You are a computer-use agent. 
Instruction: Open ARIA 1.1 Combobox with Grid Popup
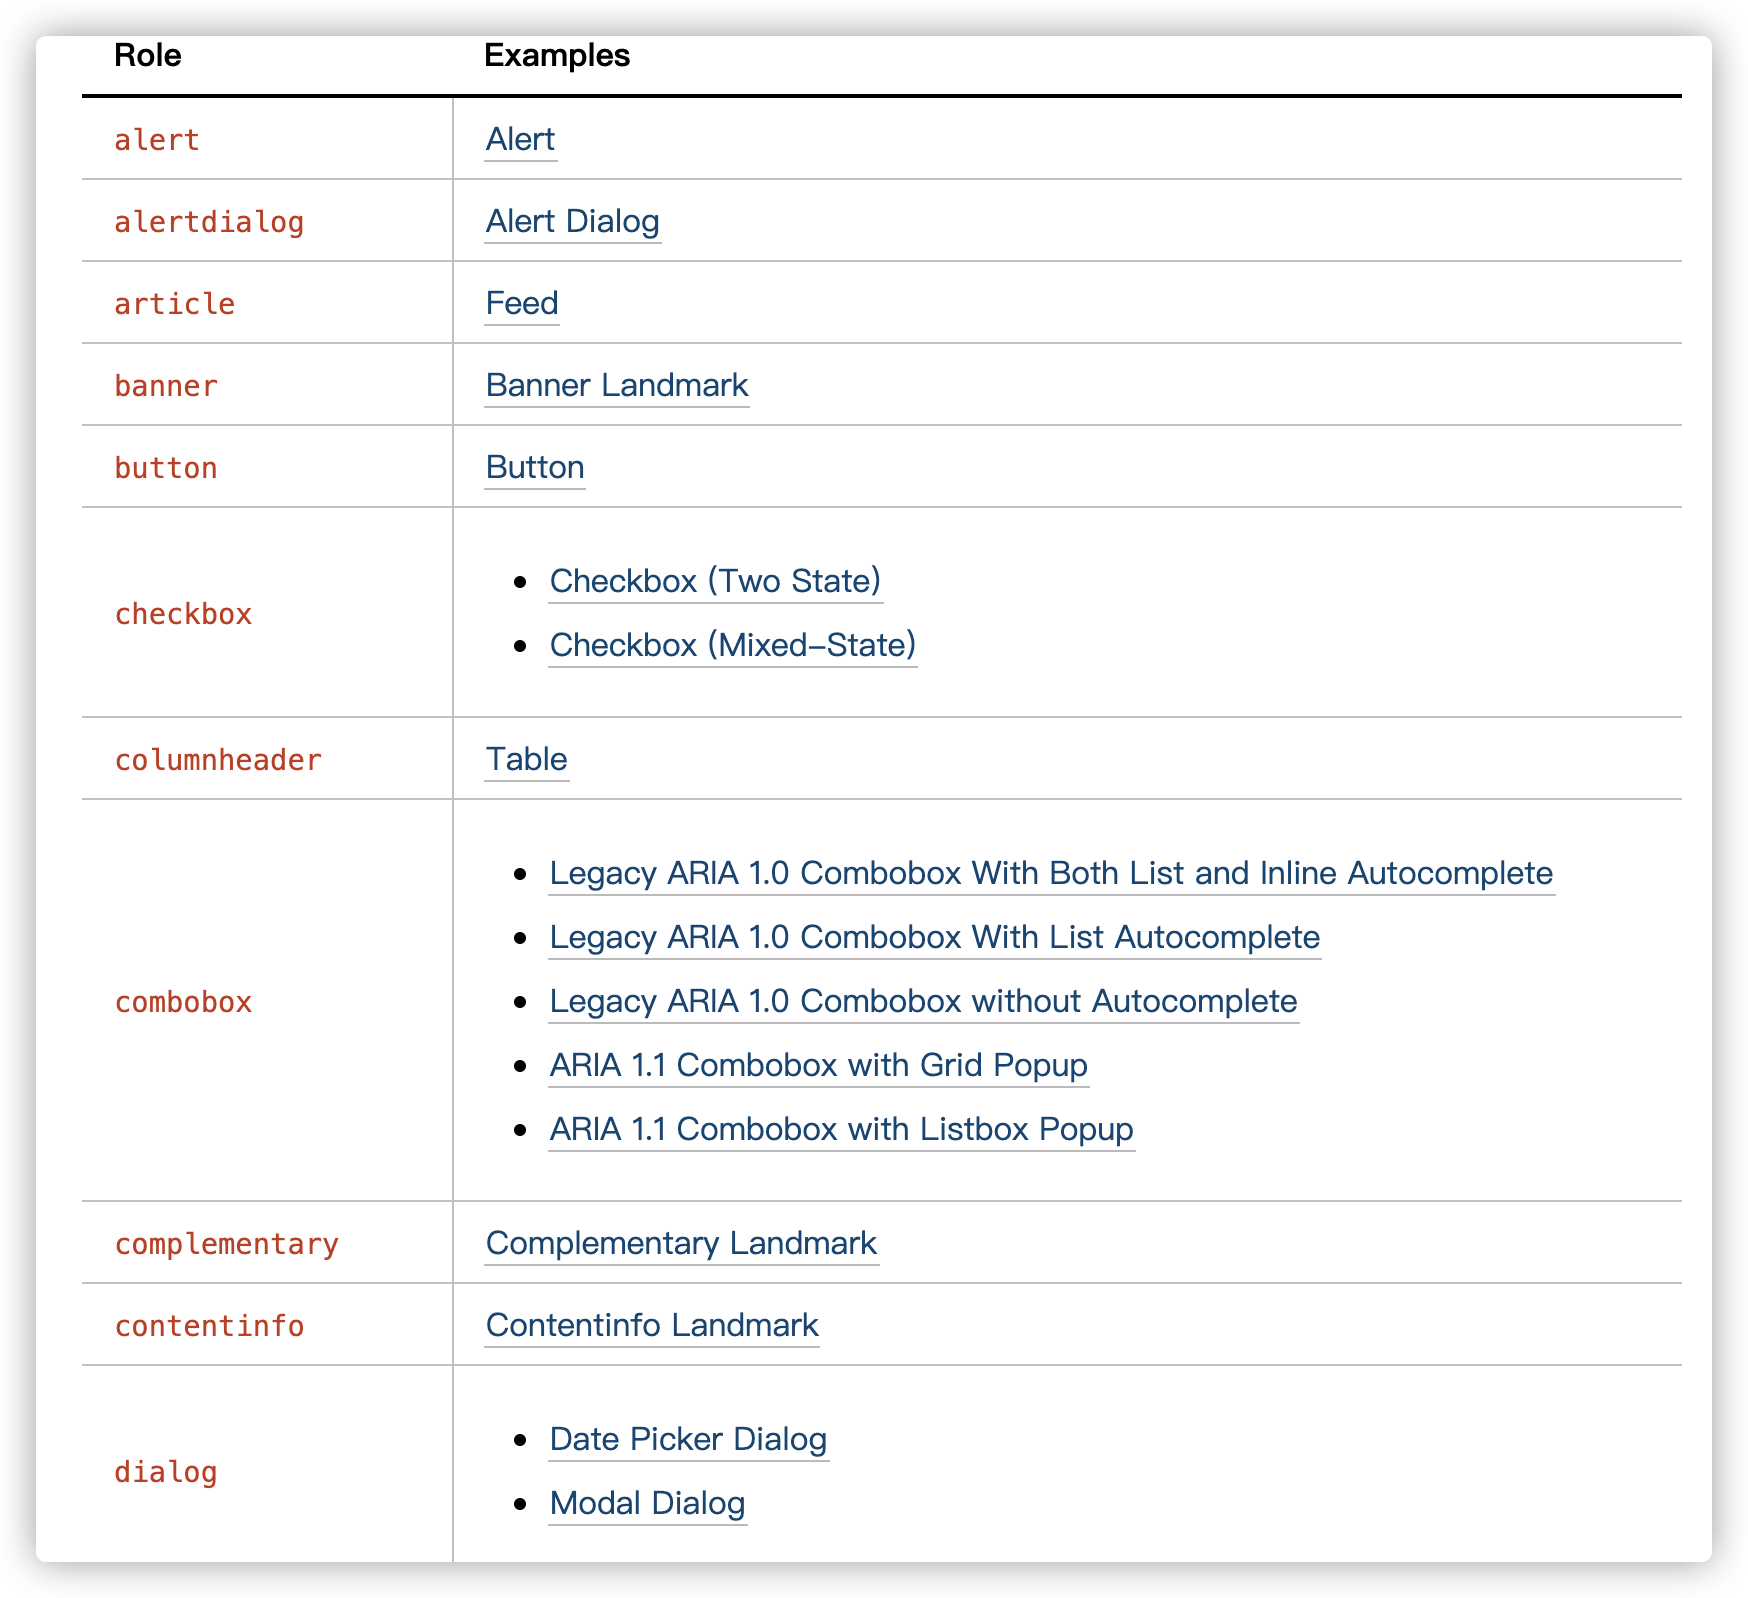coord(818,1065)
